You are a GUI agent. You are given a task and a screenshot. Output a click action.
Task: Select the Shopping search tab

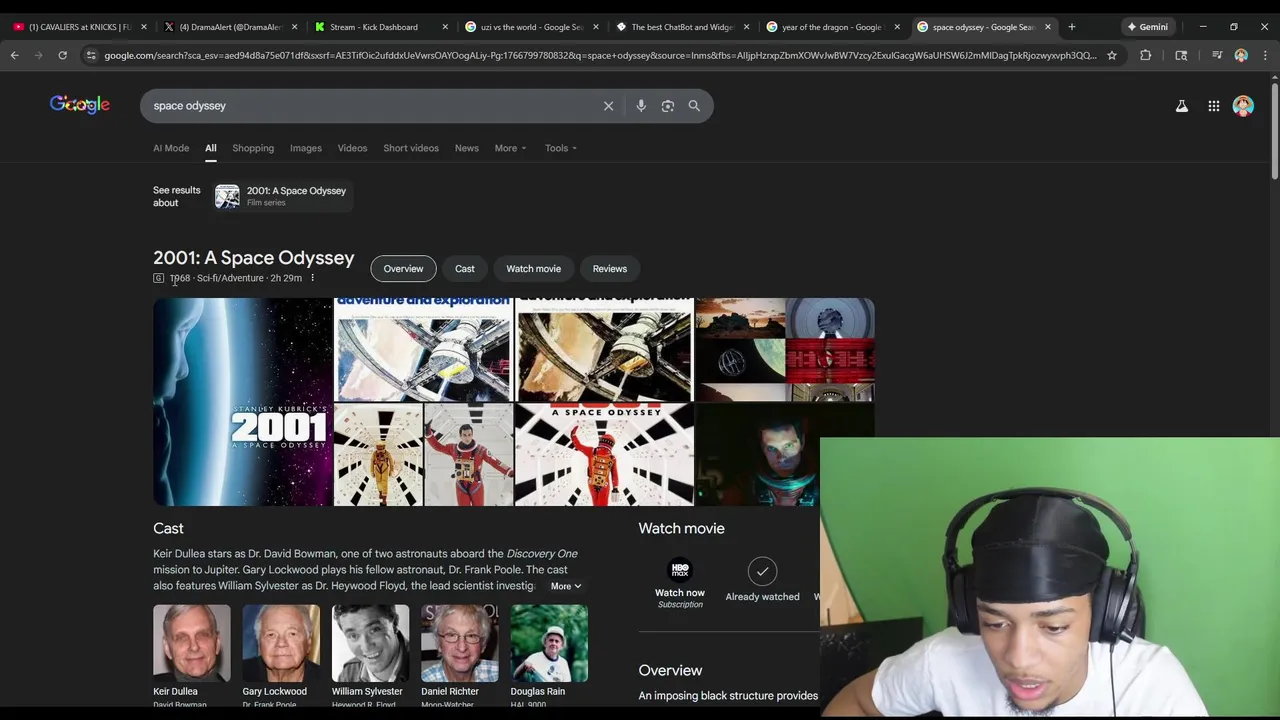click(253, 148)
